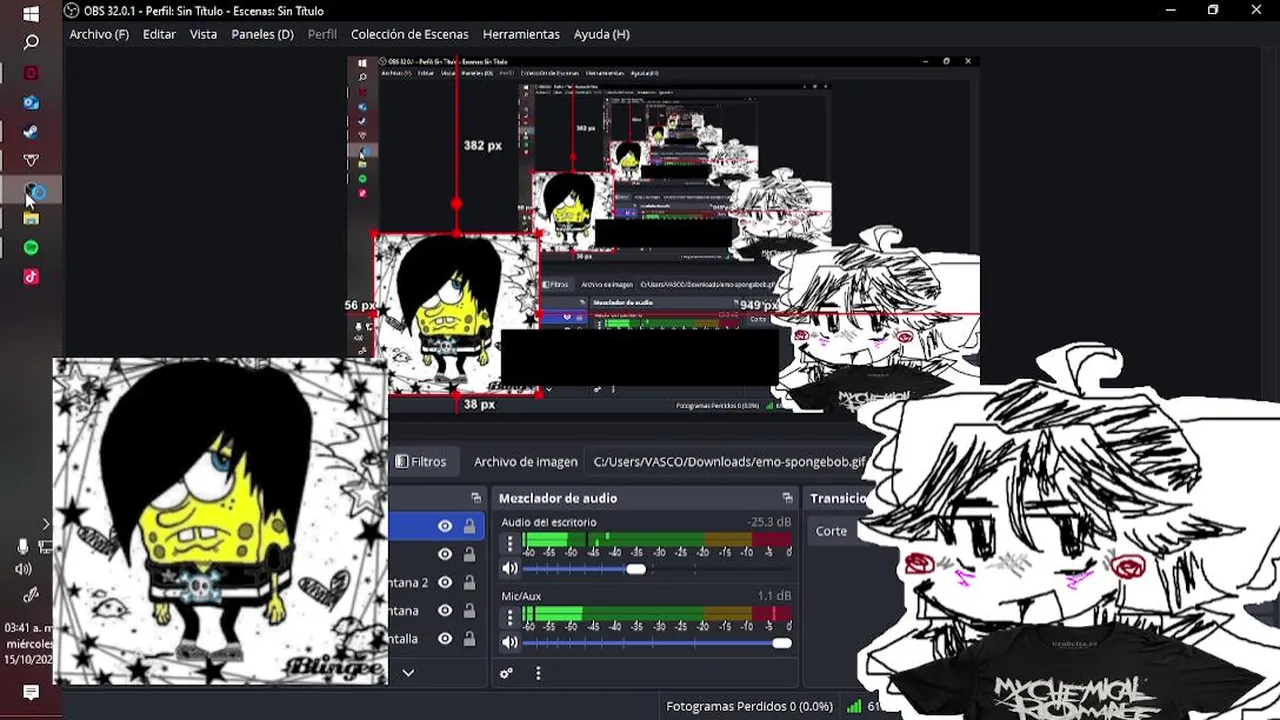Toggle eye icon for 'ntana 2' source

[x=445, y=582]
